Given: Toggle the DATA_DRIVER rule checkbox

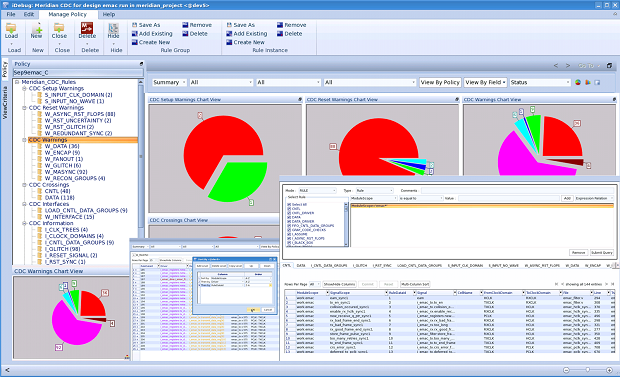Looking at the screenshot, I should (x=289, y=222).
